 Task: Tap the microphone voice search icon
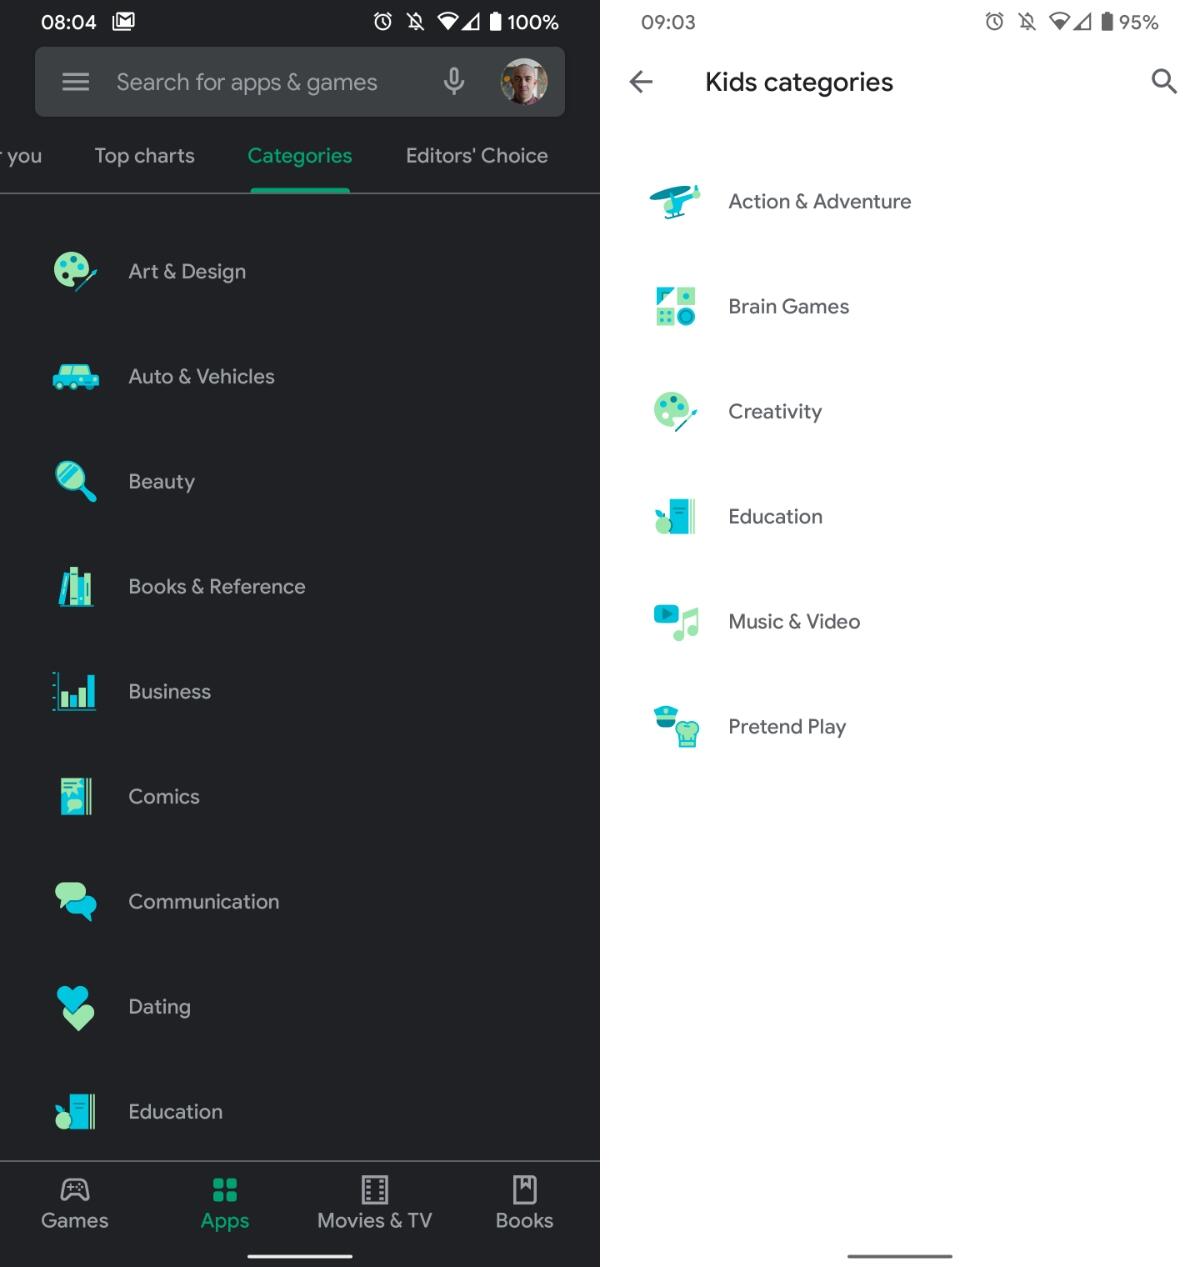(454, 82)
